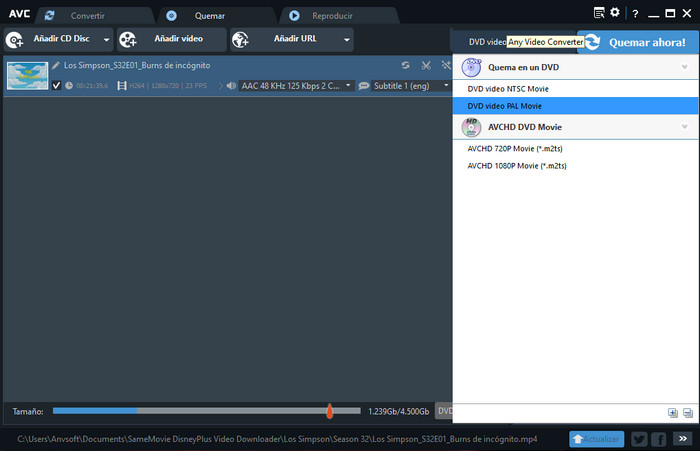This screenshot has height=451, width=700.
Task: Expand the Añadir CD Disc dropdown arrow
Action: click(107, 40)
